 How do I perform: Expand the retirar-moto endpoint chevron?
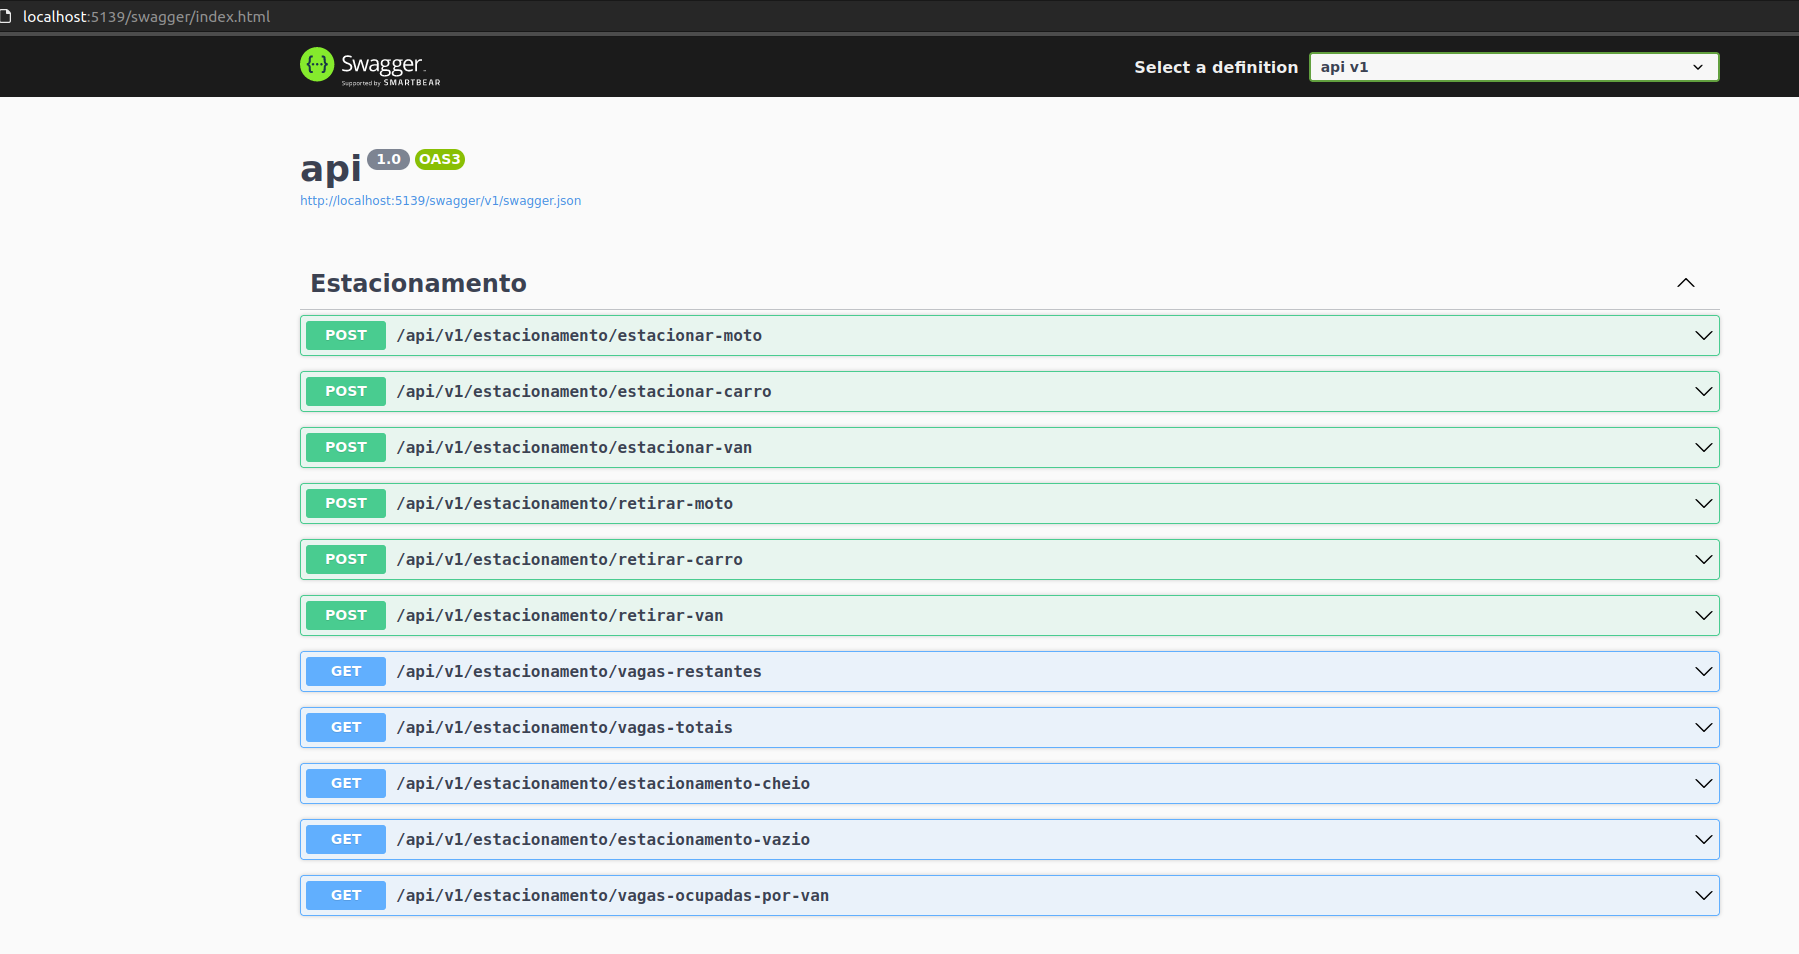tap(1704, 504)
